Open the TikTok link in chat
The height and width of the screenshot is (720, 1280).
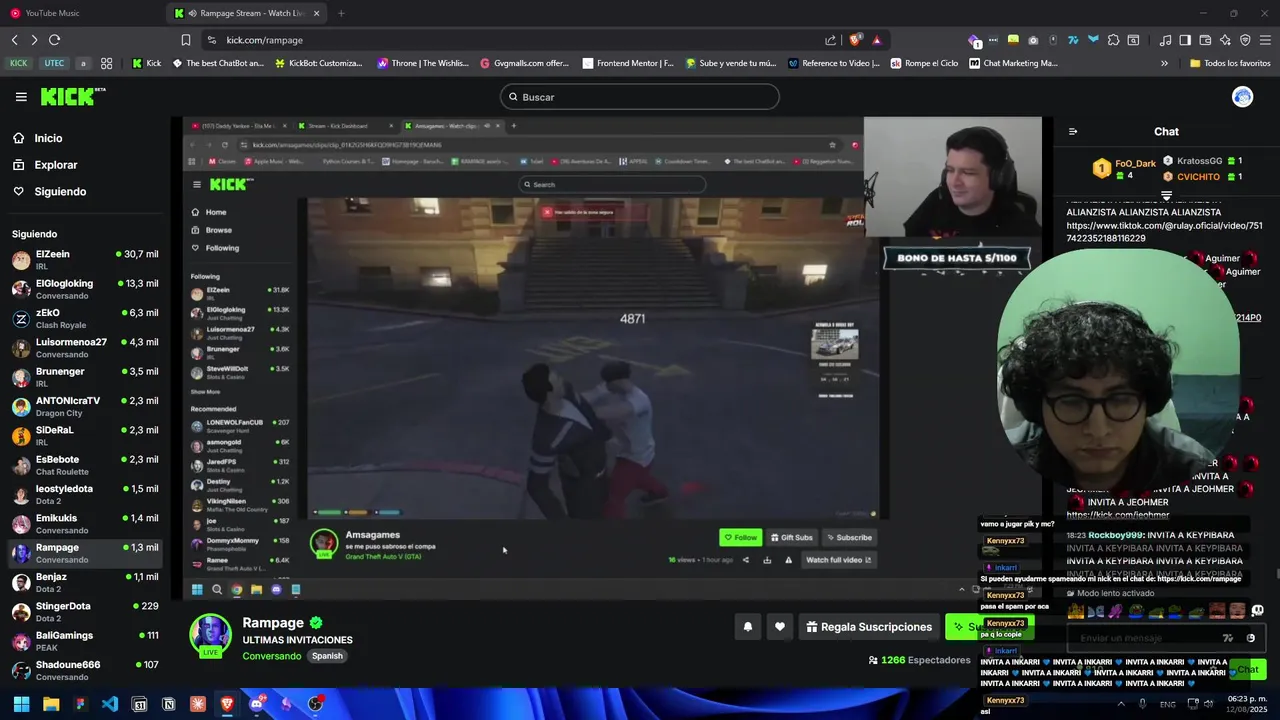[x=1164, y=232]
